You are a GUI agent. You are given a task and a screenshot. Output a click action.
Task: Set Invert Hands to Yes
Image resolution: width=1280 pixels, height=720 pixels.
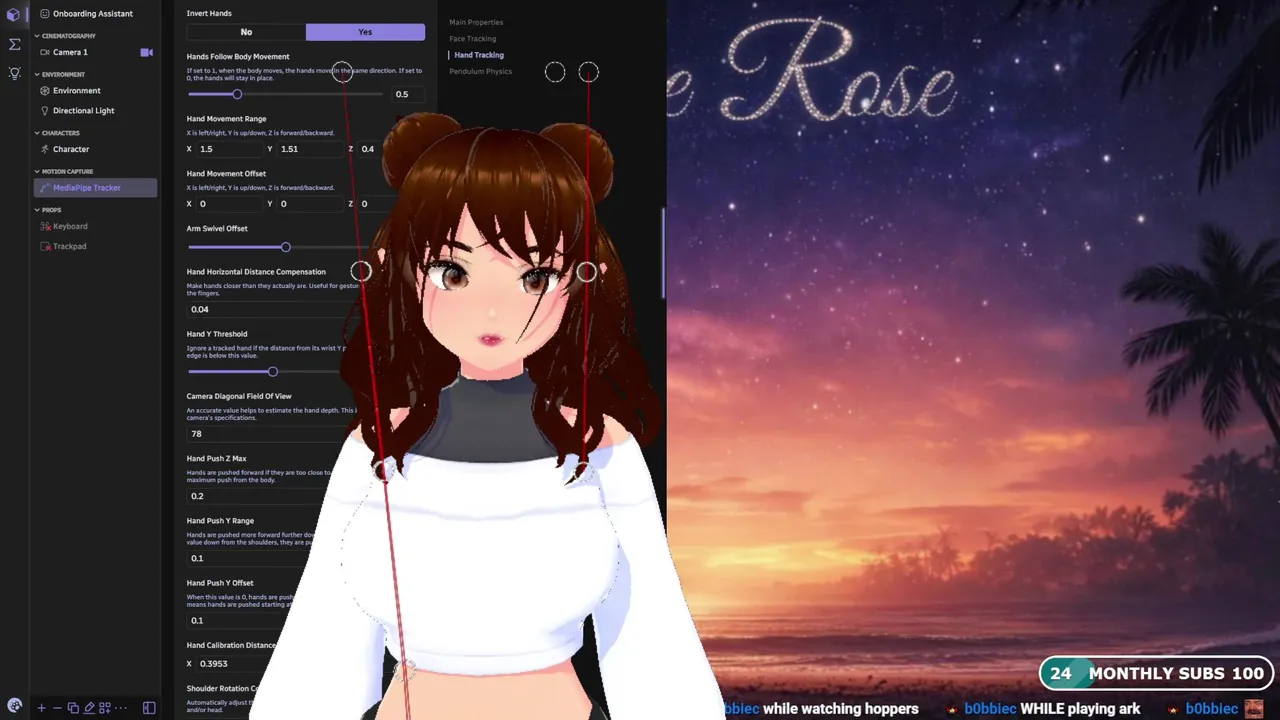click(365, 32)
